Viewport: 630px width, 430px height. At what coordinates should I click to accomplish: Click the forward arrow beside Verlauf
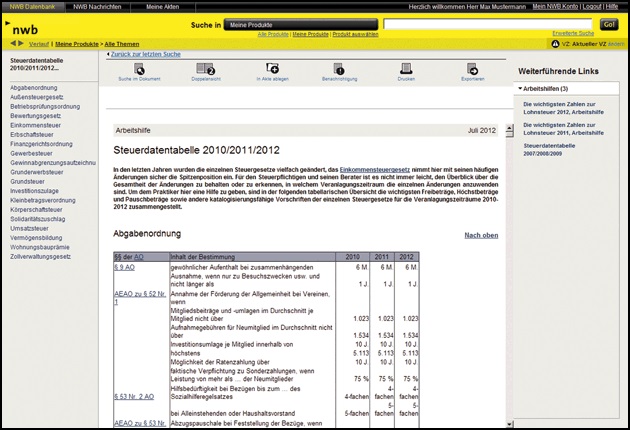coord(21,44)
